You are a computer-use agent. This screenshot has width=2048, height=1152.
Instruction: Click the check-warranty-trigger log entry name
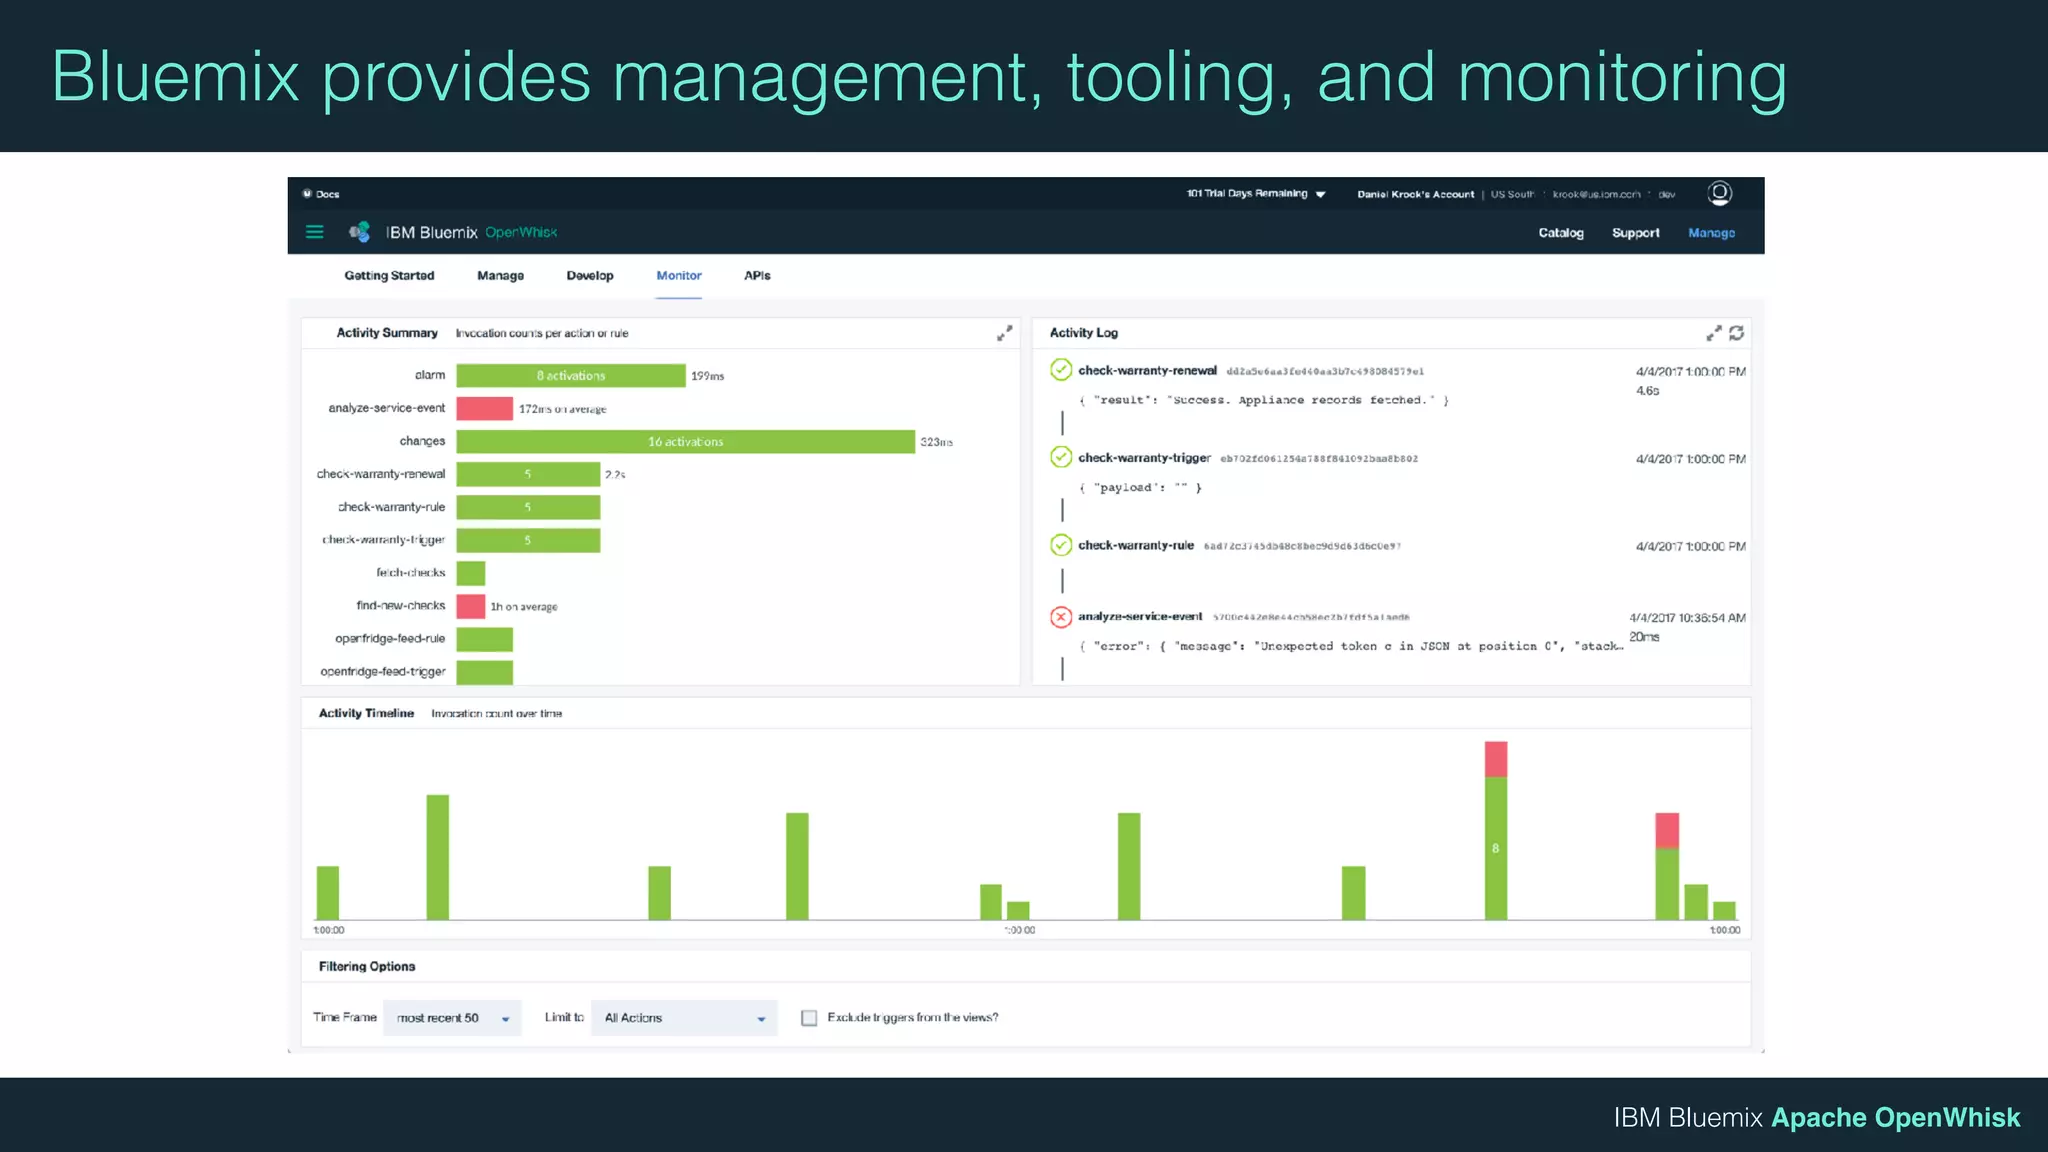click(1144, 458)
